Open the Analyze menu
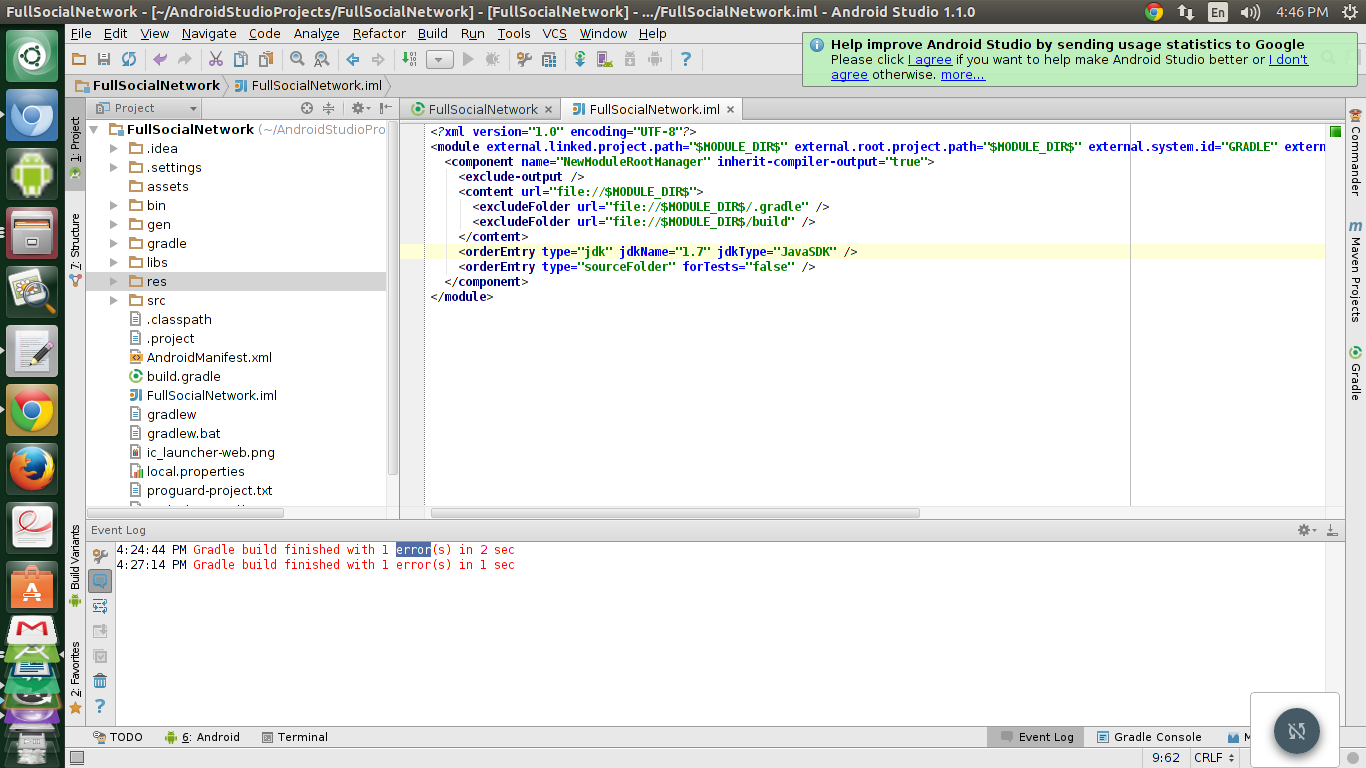1366x768 pixels. [316, 33]
